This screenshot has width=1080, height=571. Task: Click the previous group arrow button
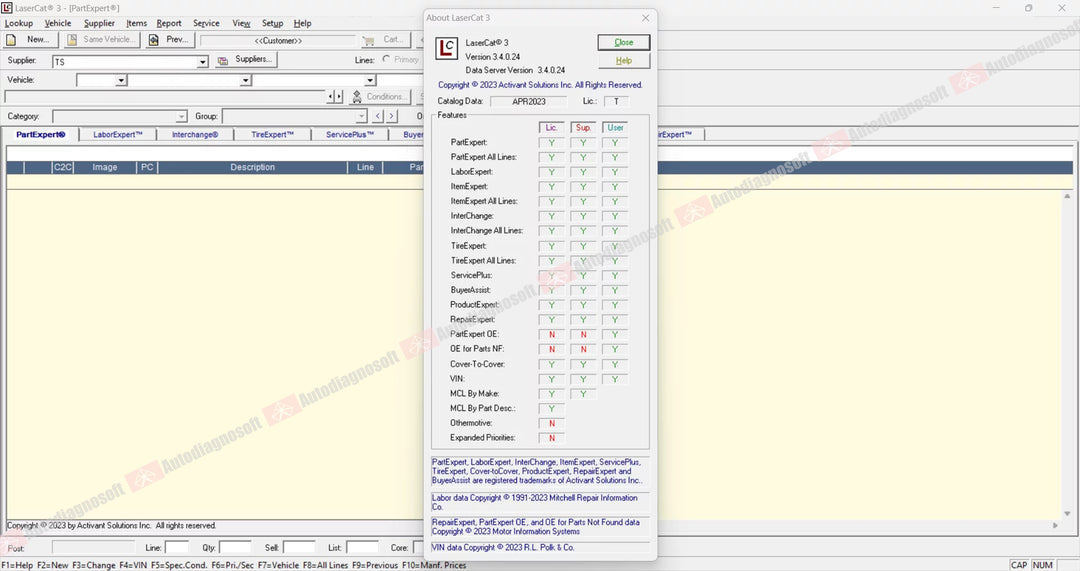[377, 116]
